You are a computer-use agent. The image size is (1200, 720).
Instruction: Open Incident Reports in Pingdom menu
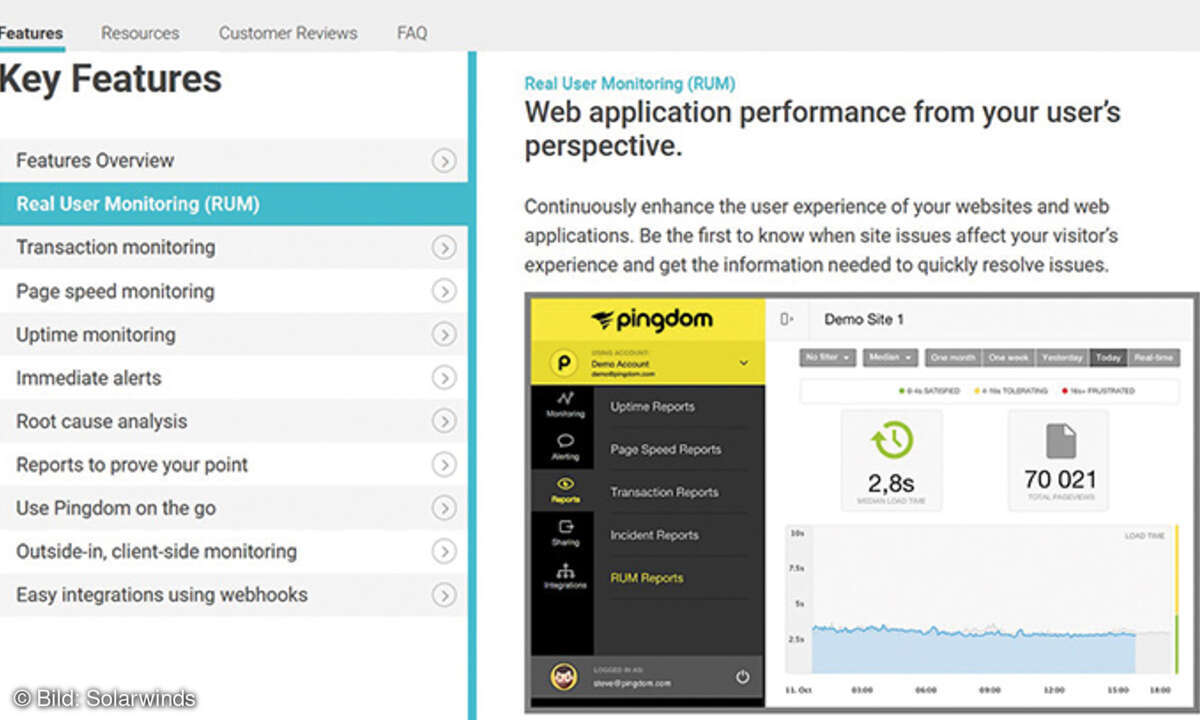pyautogui.click(x=655, y=536)
